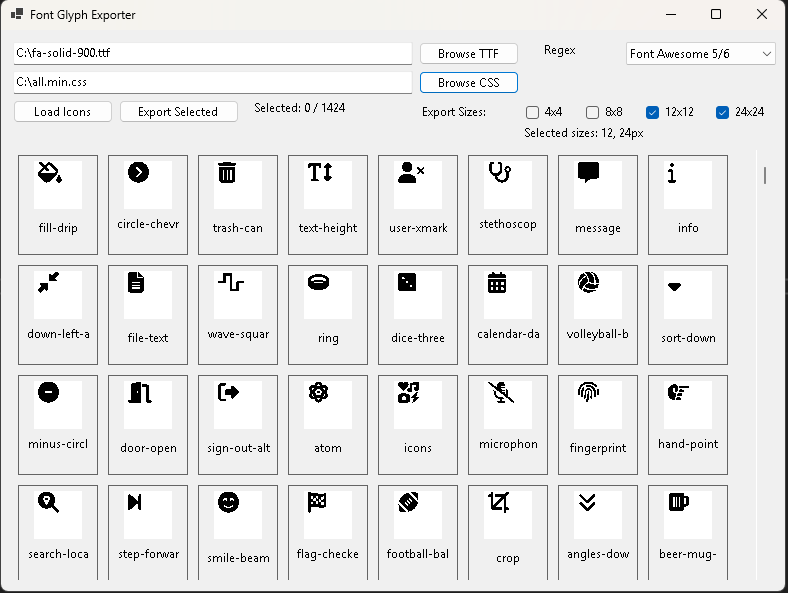Pick the hand-point icon tile
This screenshot has height=593, width=788.
[x=687, y=425]
